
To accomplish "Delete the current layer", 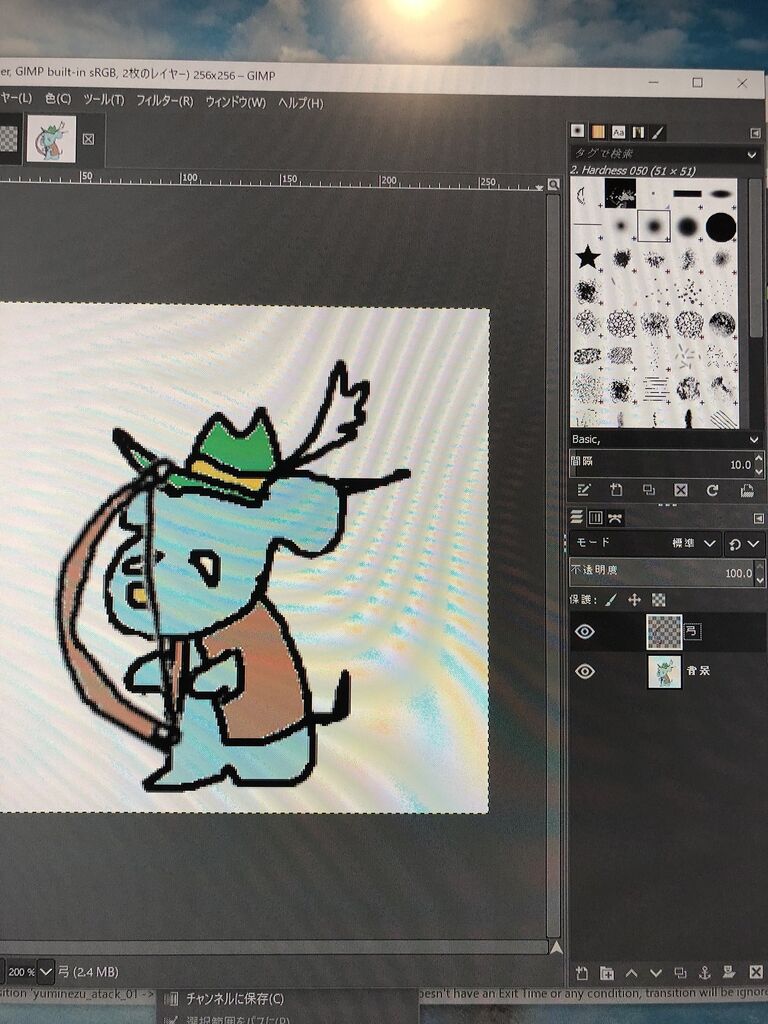I will (x=755, y=972).
